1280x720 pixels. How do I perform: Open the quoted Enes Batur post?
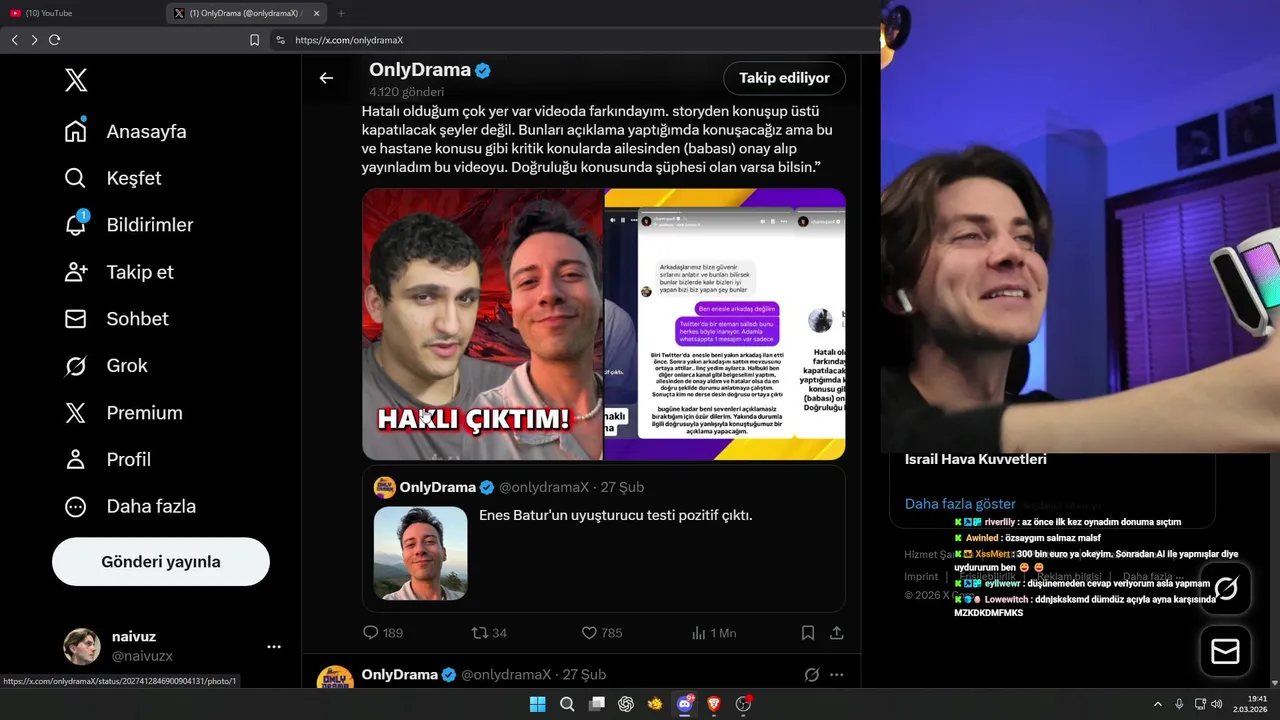[x=604, y=538]
